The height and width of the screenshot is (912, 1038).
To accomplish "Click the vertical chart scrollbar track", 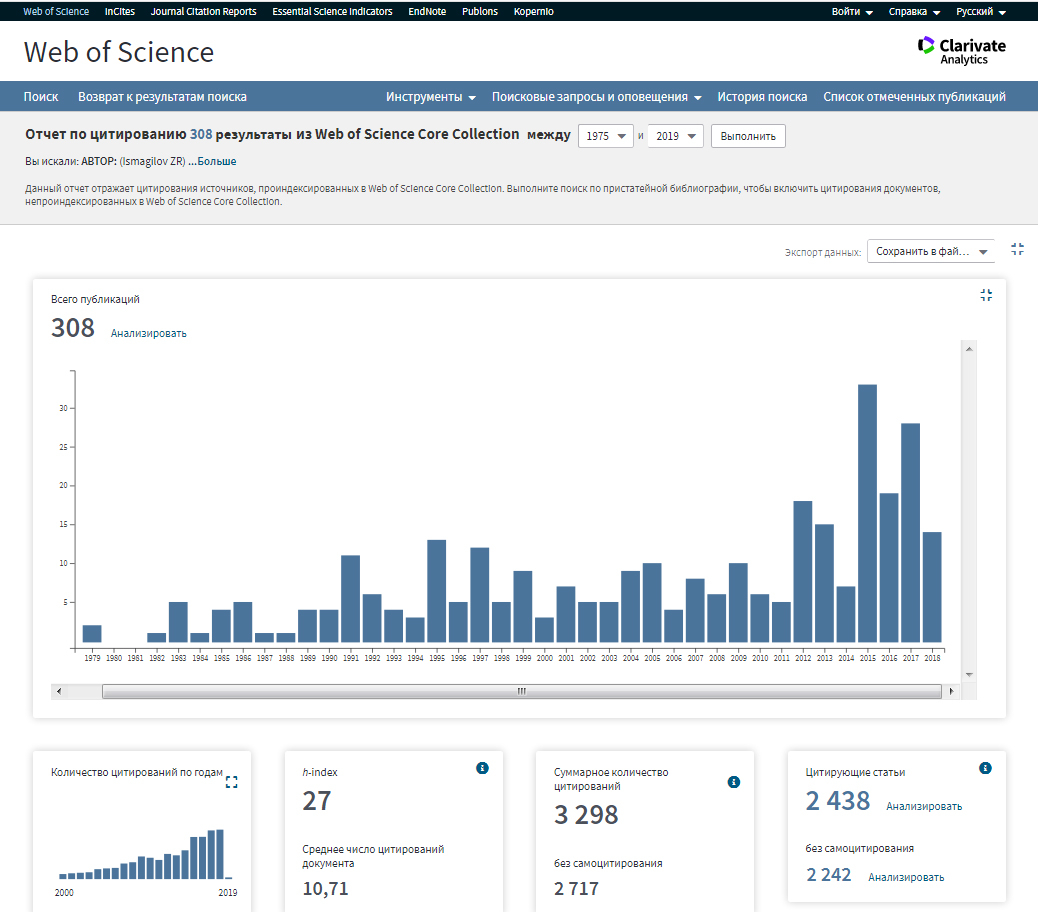I will (x=969, y=512).
